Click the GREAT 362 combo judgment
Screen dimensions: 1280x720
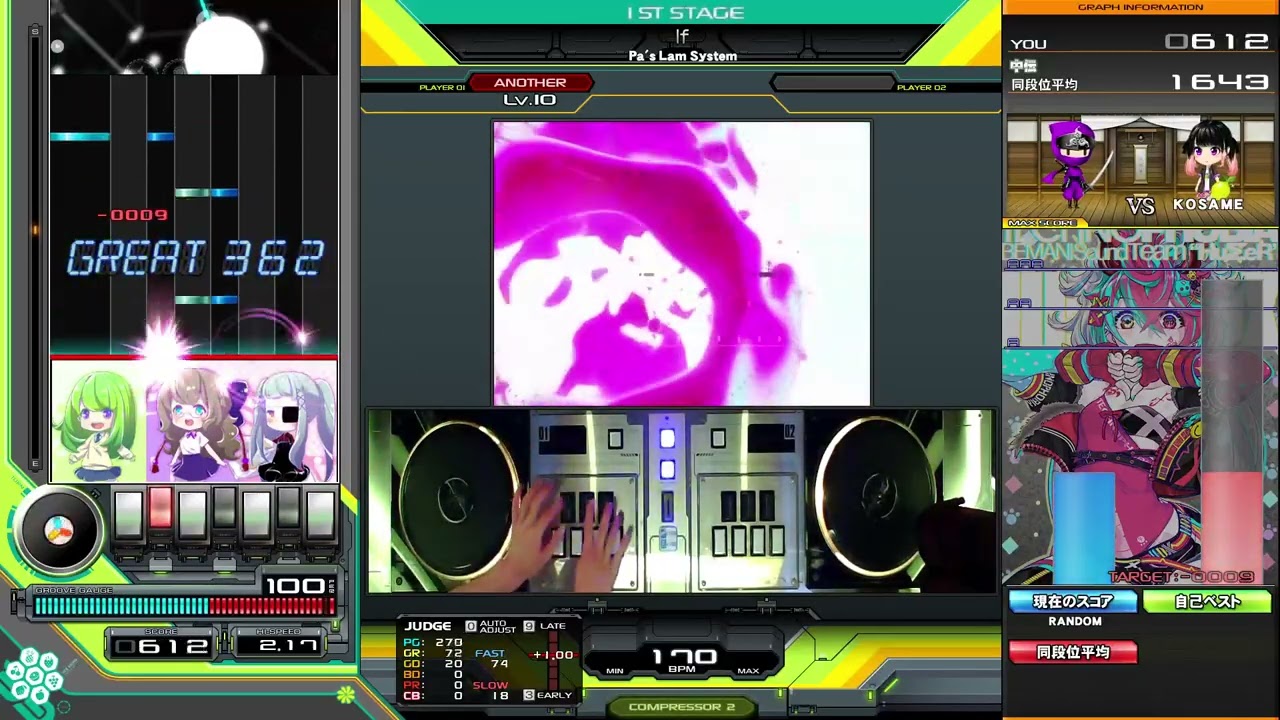195,259
